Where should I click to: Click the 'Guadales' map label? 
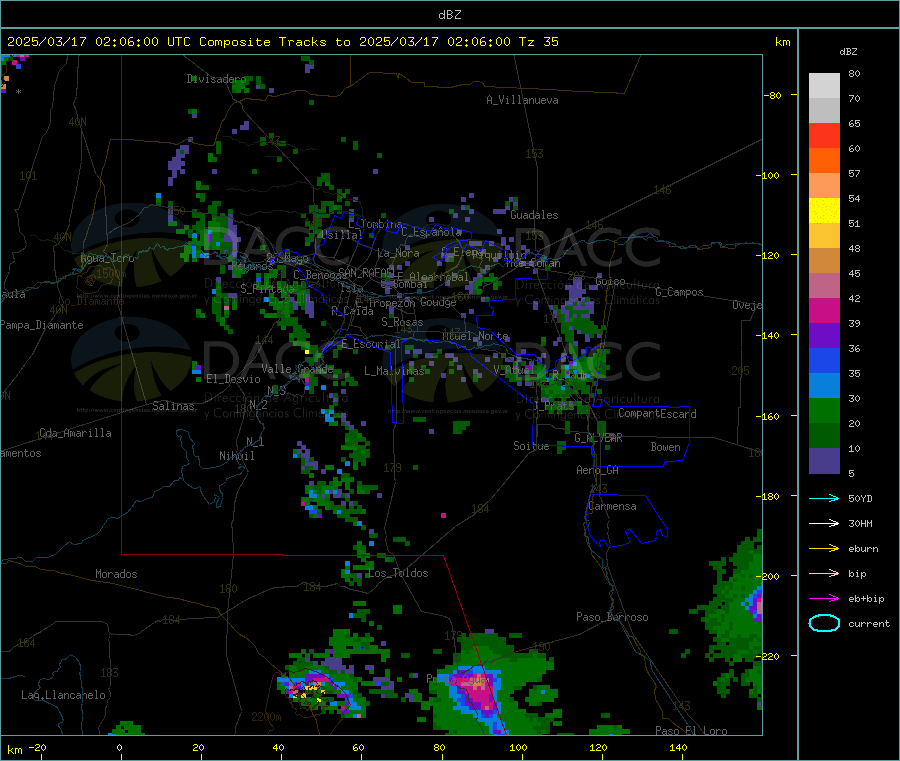pos(534,215)
